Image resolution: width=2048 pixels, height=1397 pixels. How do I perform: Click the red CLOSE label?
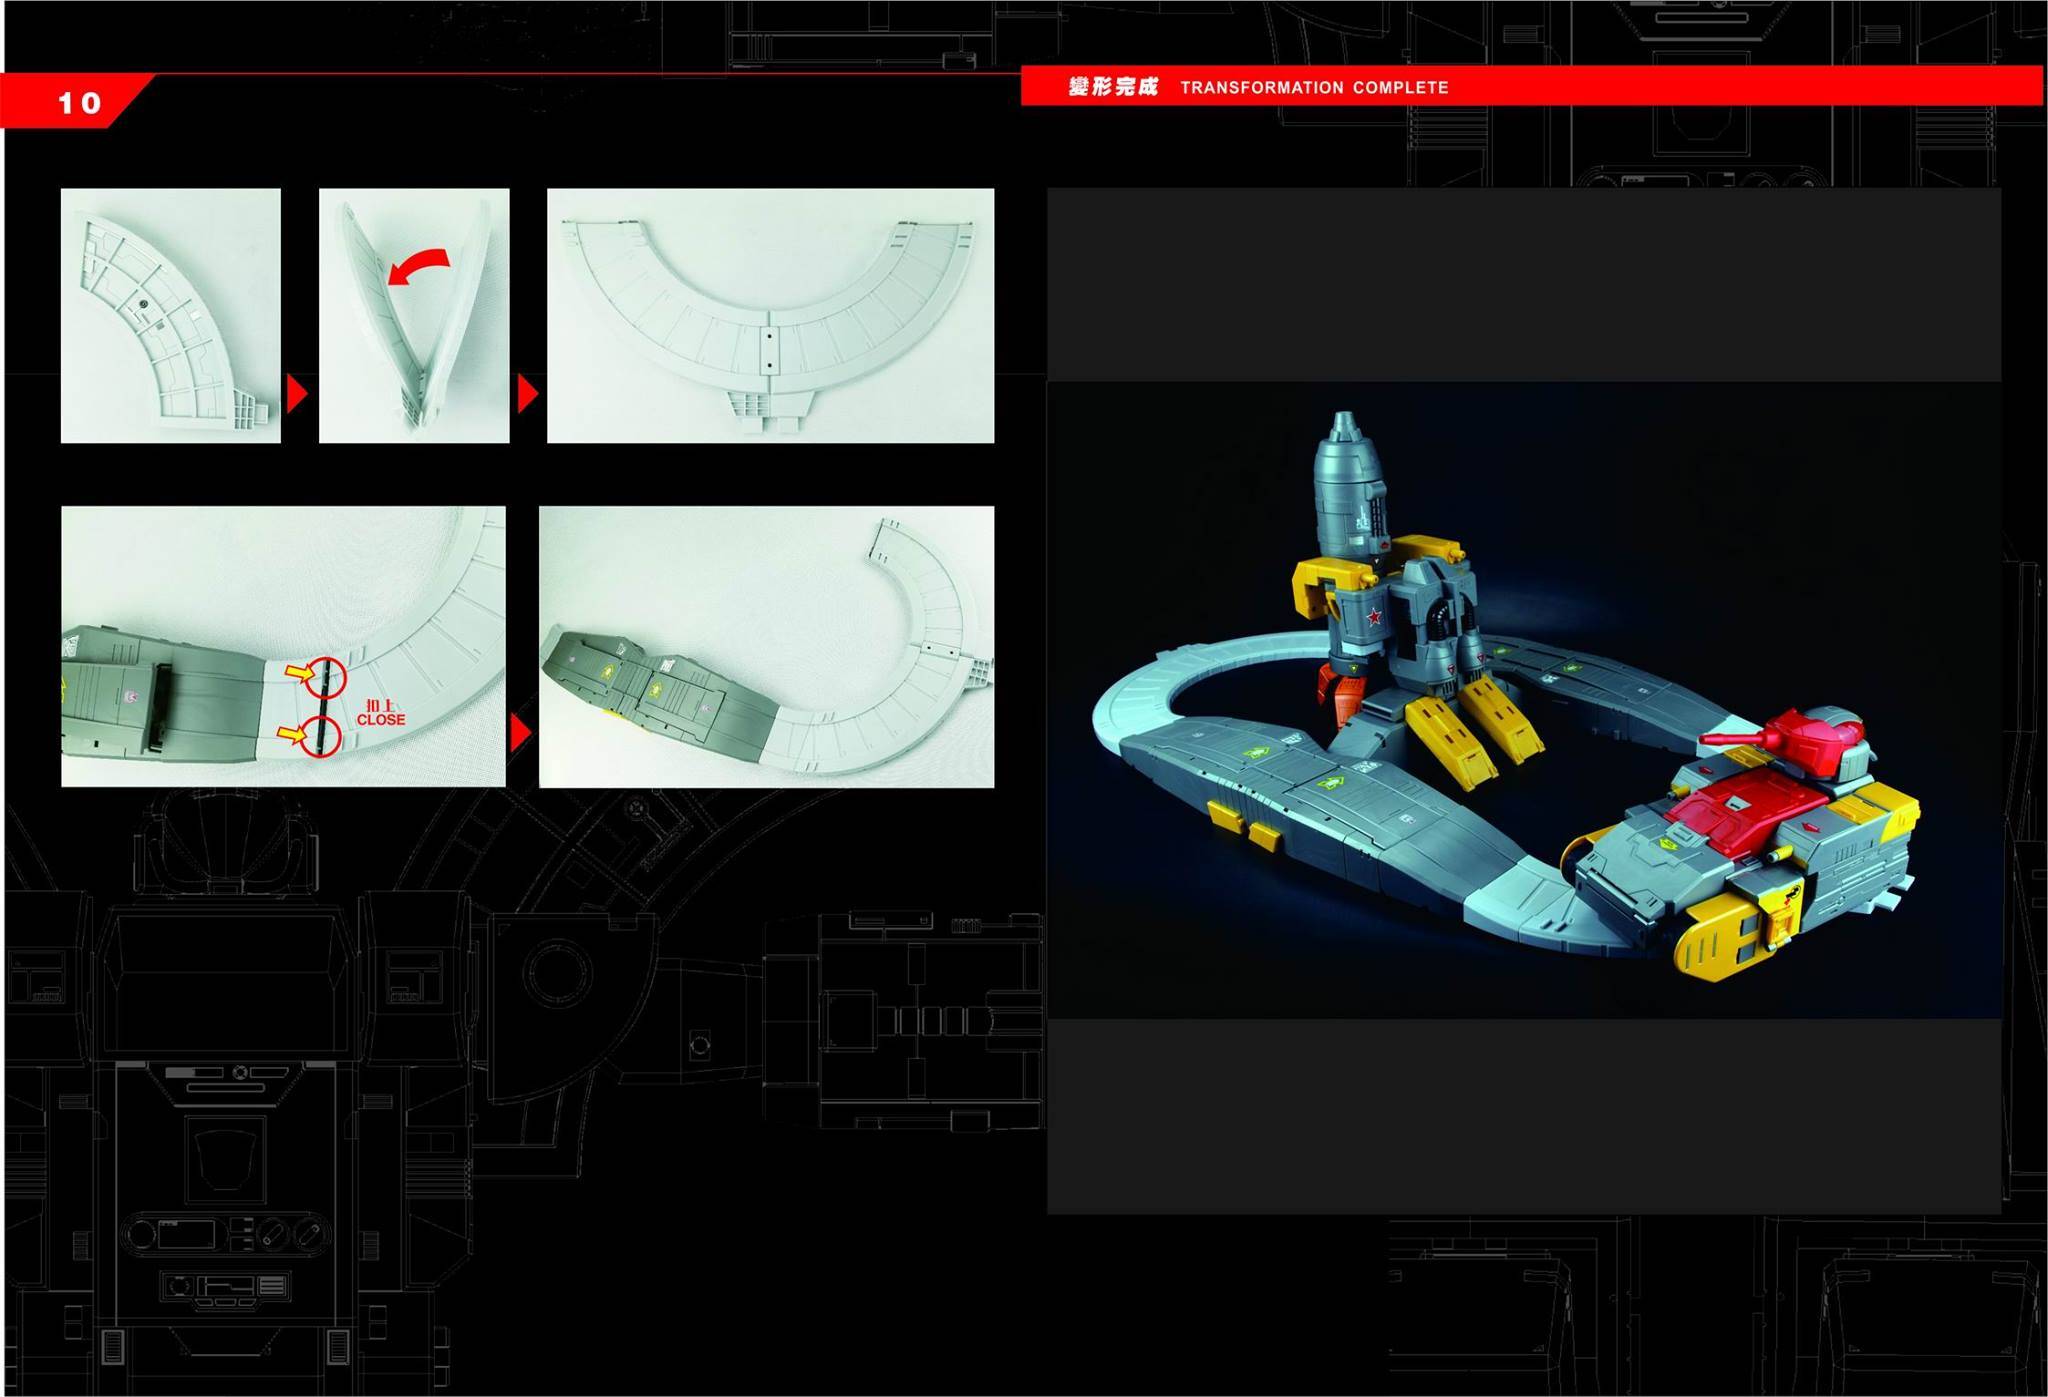(381, 719)
